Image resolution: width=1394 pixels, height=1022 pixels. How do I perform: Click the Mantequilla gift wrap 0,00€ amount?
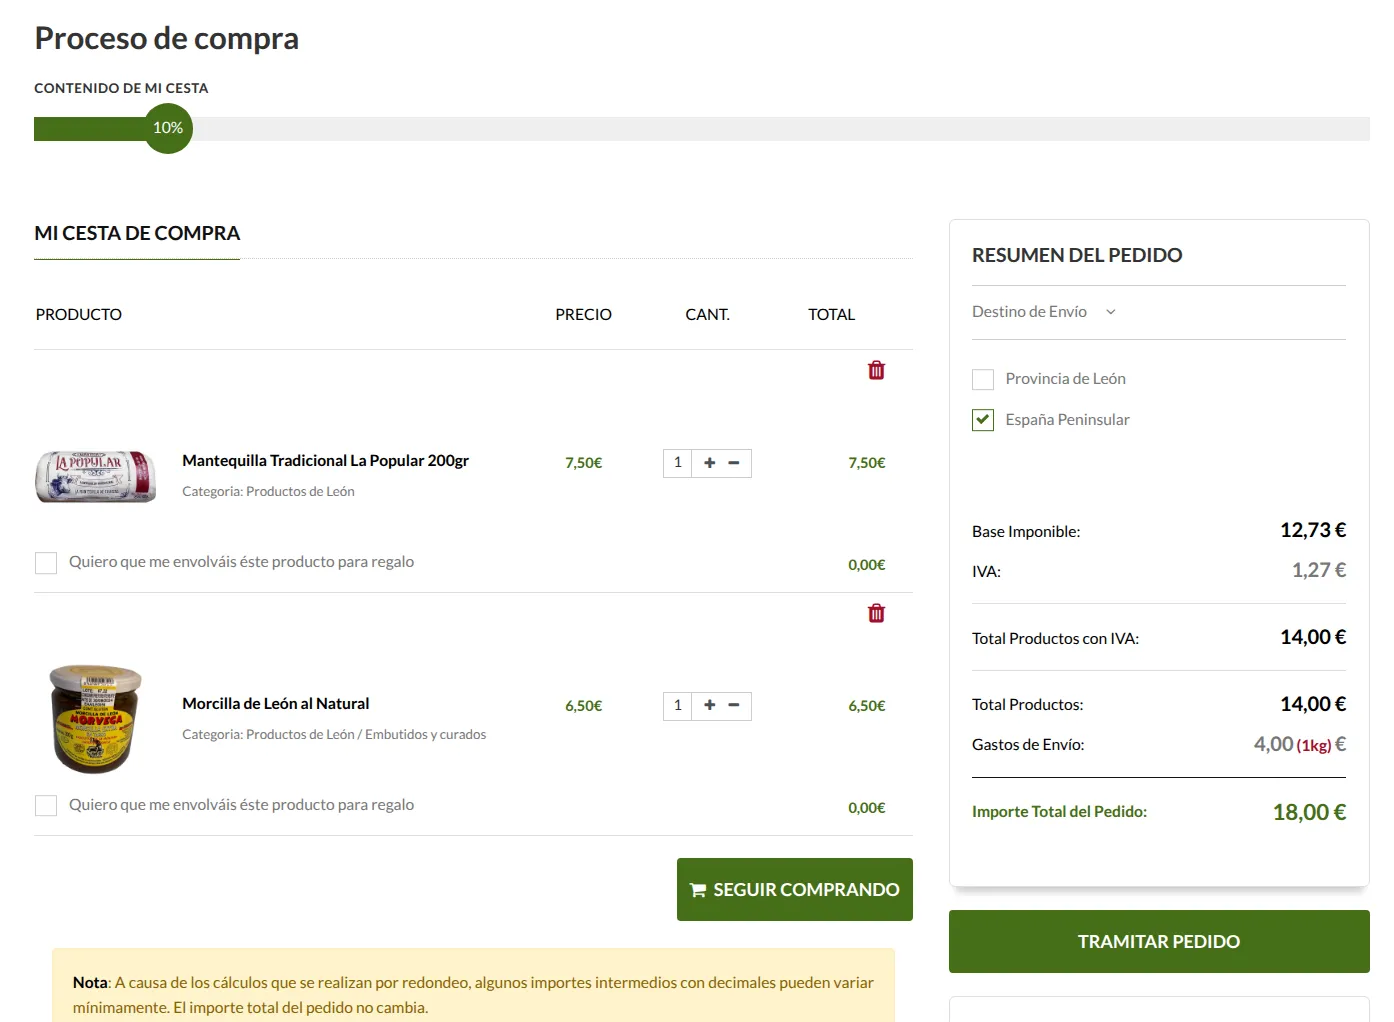click(x=867, y=565)
